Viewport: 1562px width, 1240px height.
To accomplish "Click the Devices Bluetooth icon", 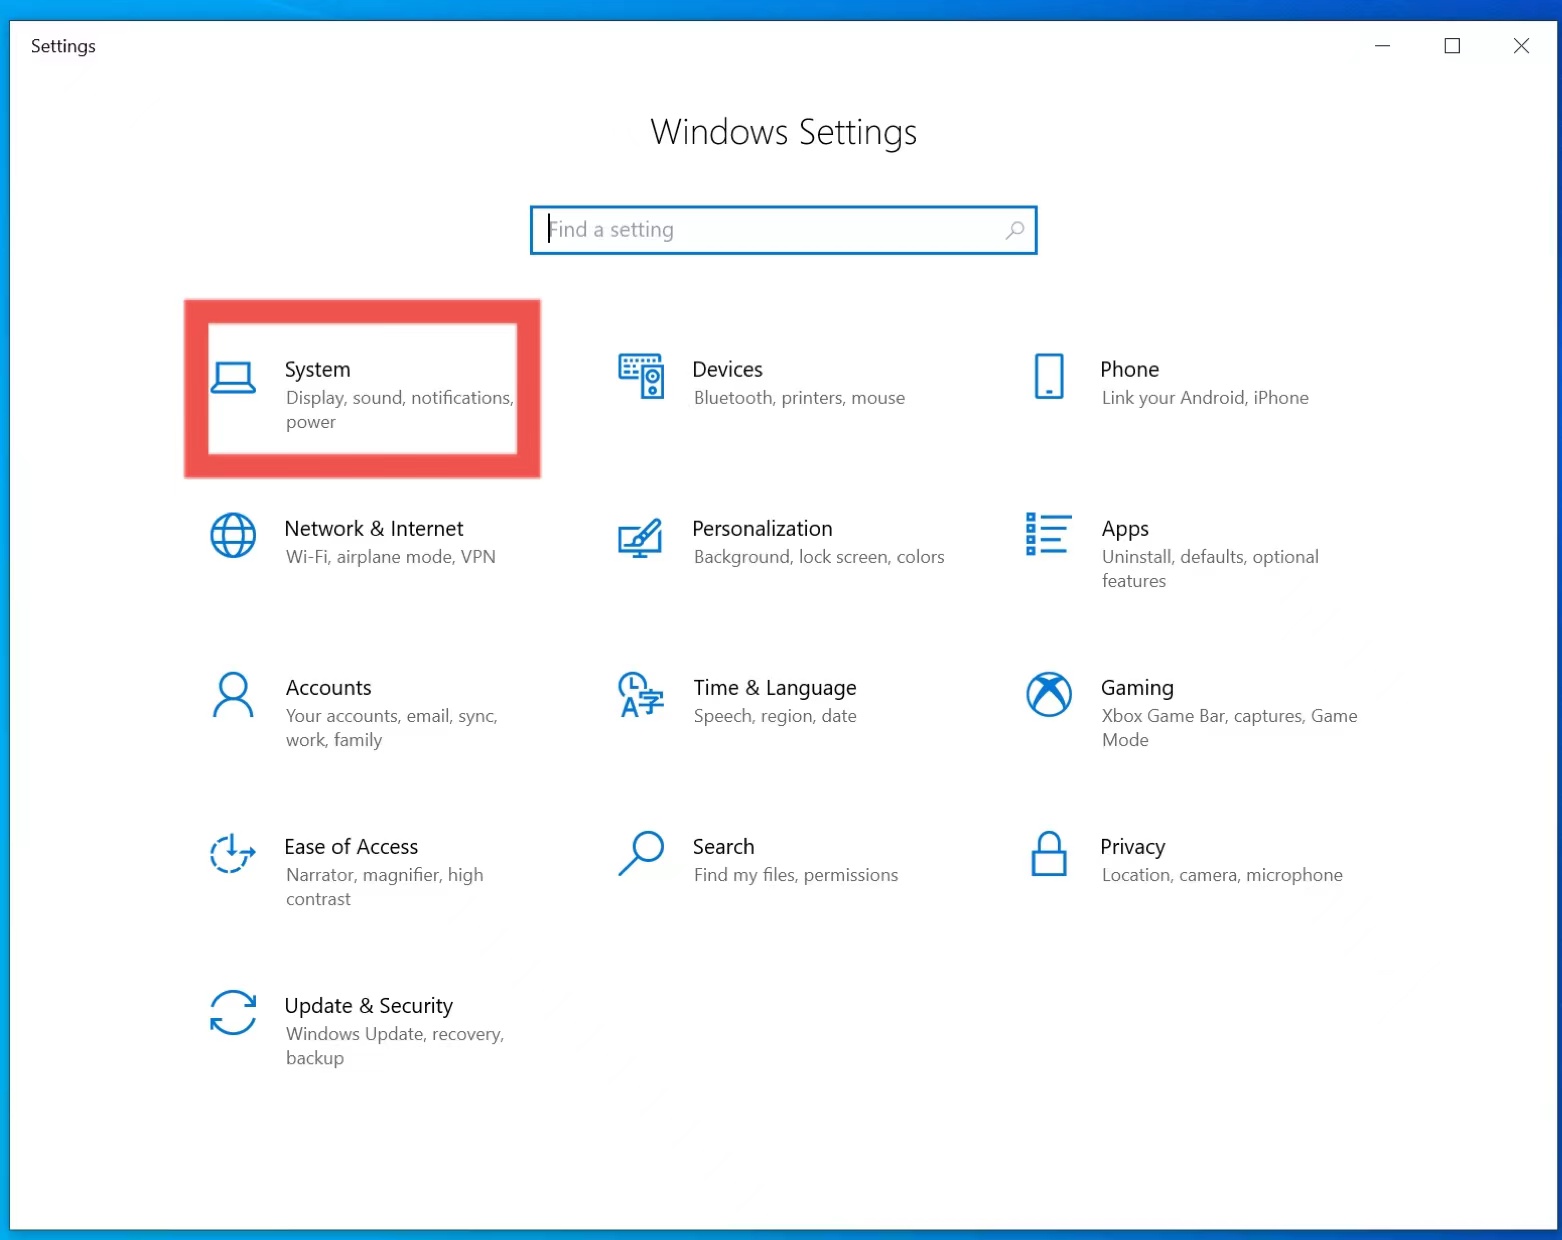I will coord(641,378).
